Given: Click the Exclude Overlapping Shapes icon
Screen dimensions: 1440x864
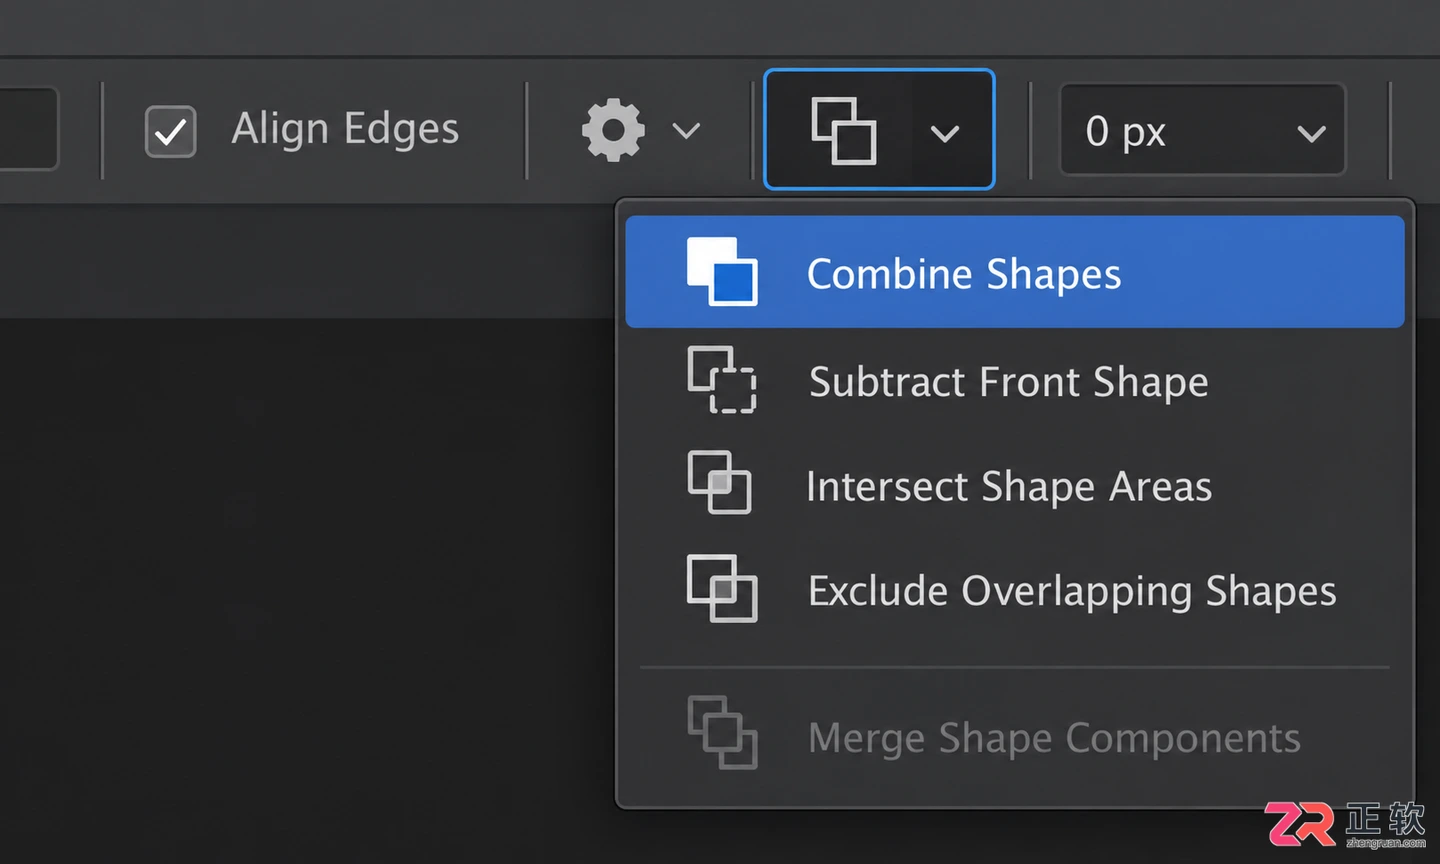Looking at the screenshot, I should click(x=722, y=588).
